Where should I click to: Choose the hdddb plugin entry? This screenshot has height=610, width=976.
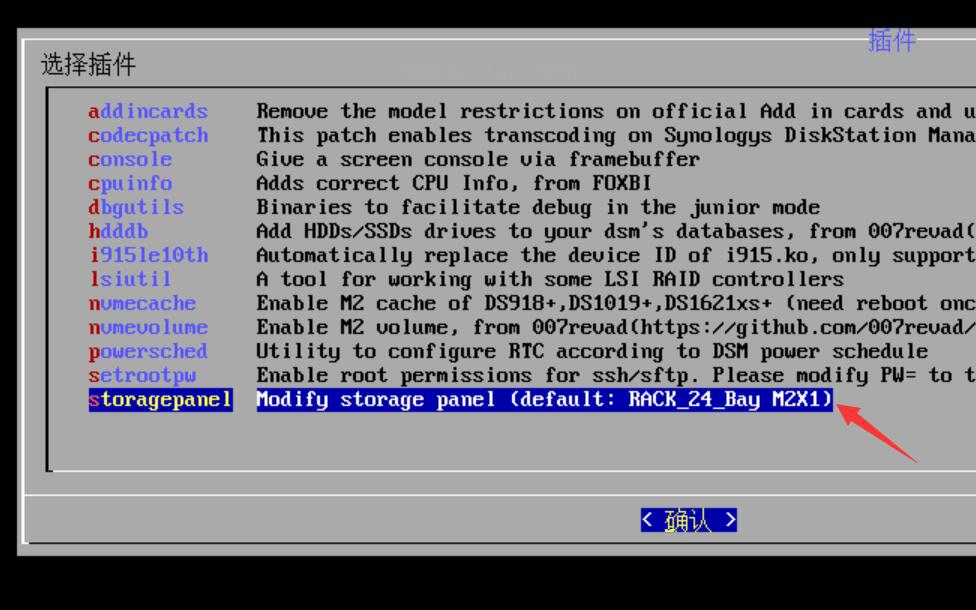coord(118,231)
